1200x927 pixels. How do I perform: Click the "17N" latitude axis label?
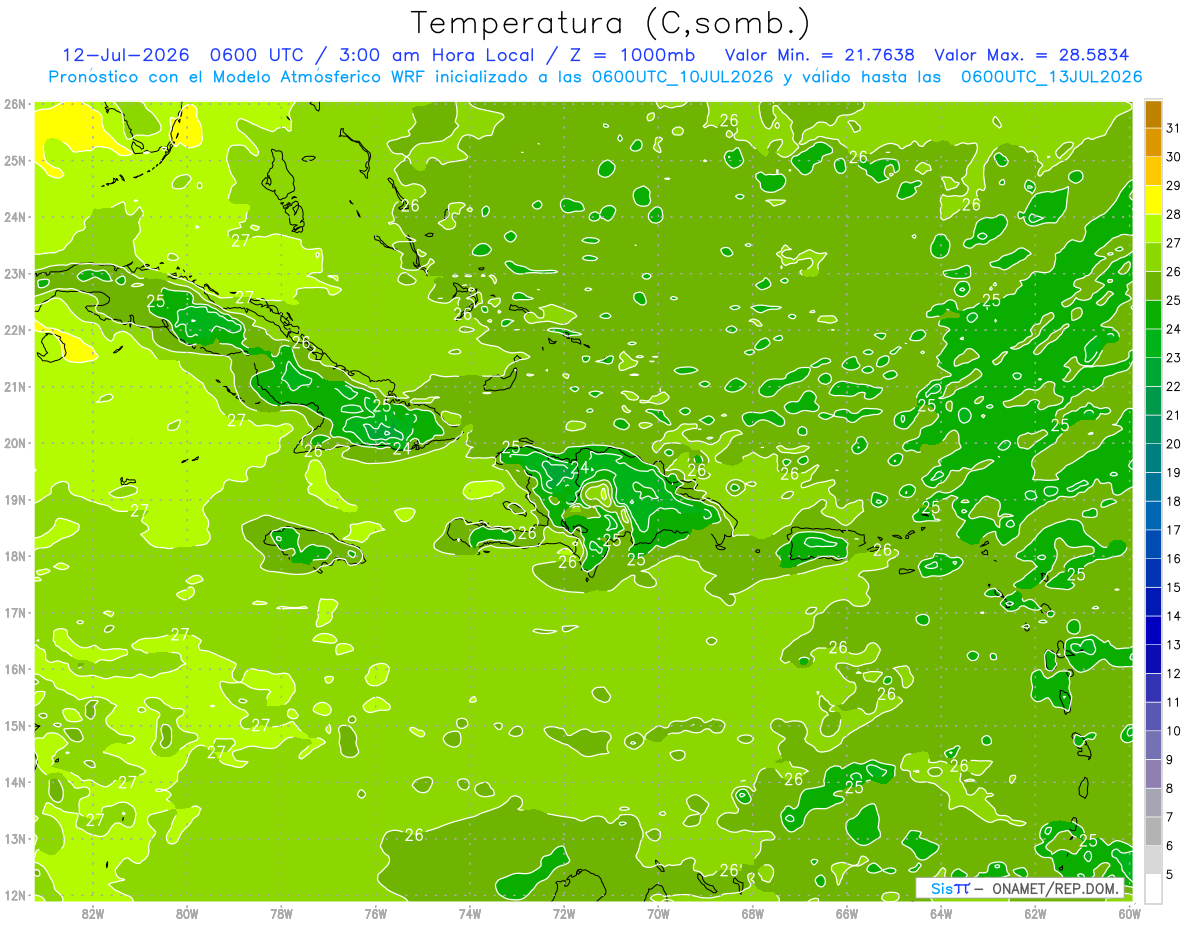click(15, 613)
